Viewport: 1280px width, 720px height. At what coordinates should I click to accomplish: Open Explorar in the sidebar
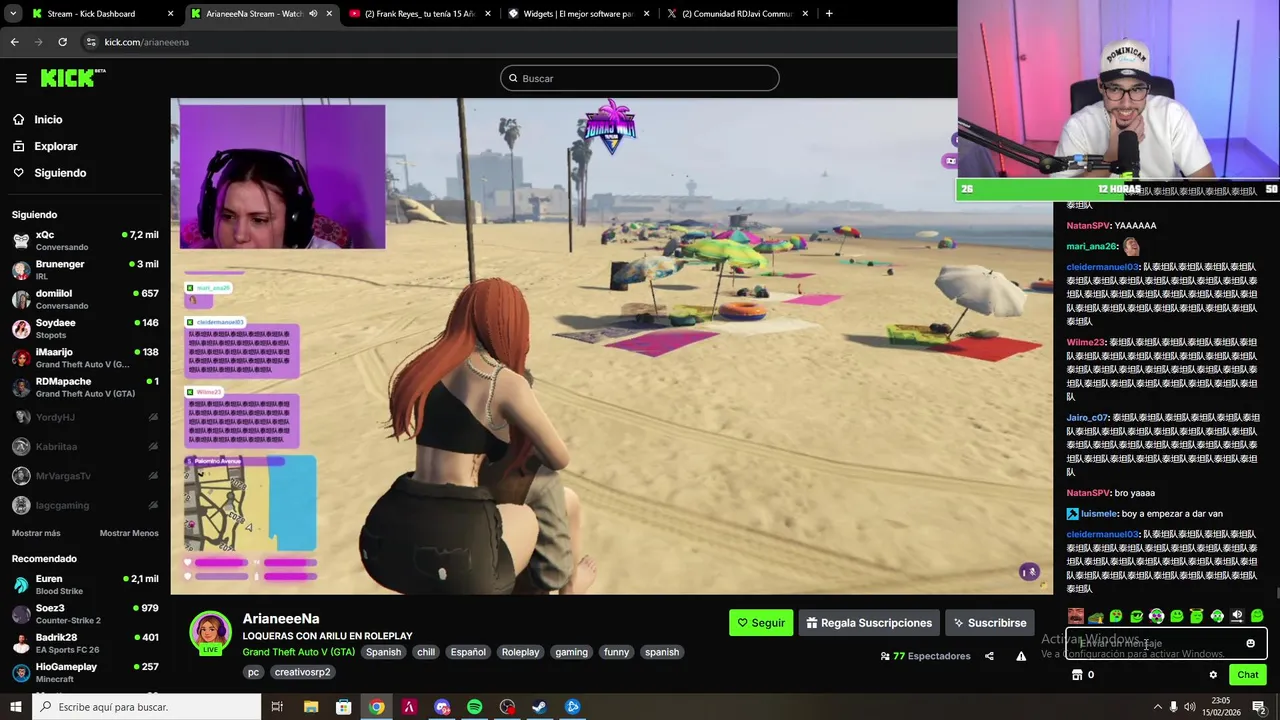(55, 146)
